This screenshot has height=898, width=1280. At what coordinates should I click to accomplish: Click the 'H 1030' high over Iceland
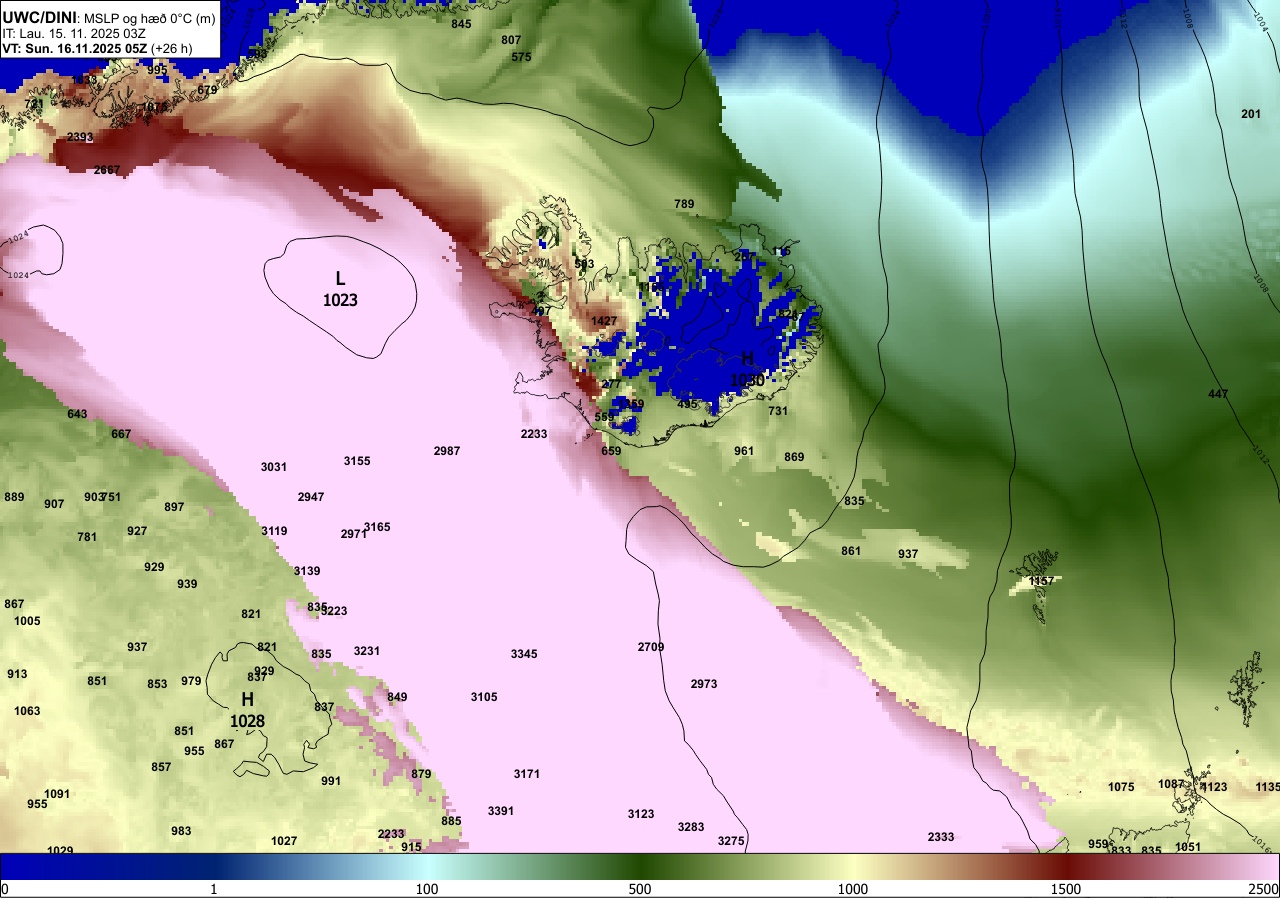click(x=747, y=370)
